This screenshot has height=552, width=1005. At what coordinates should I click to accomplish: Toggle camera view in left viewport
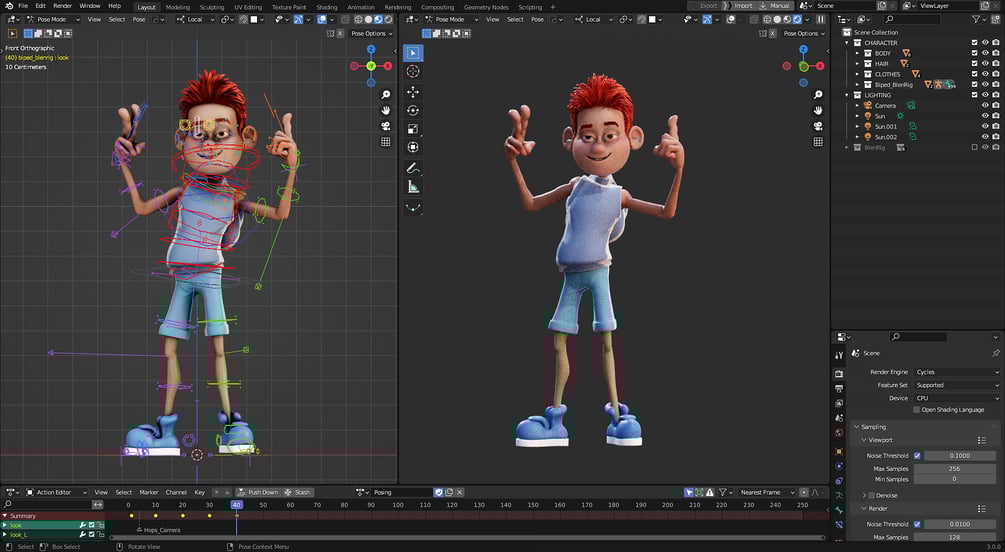click(386, 126)
